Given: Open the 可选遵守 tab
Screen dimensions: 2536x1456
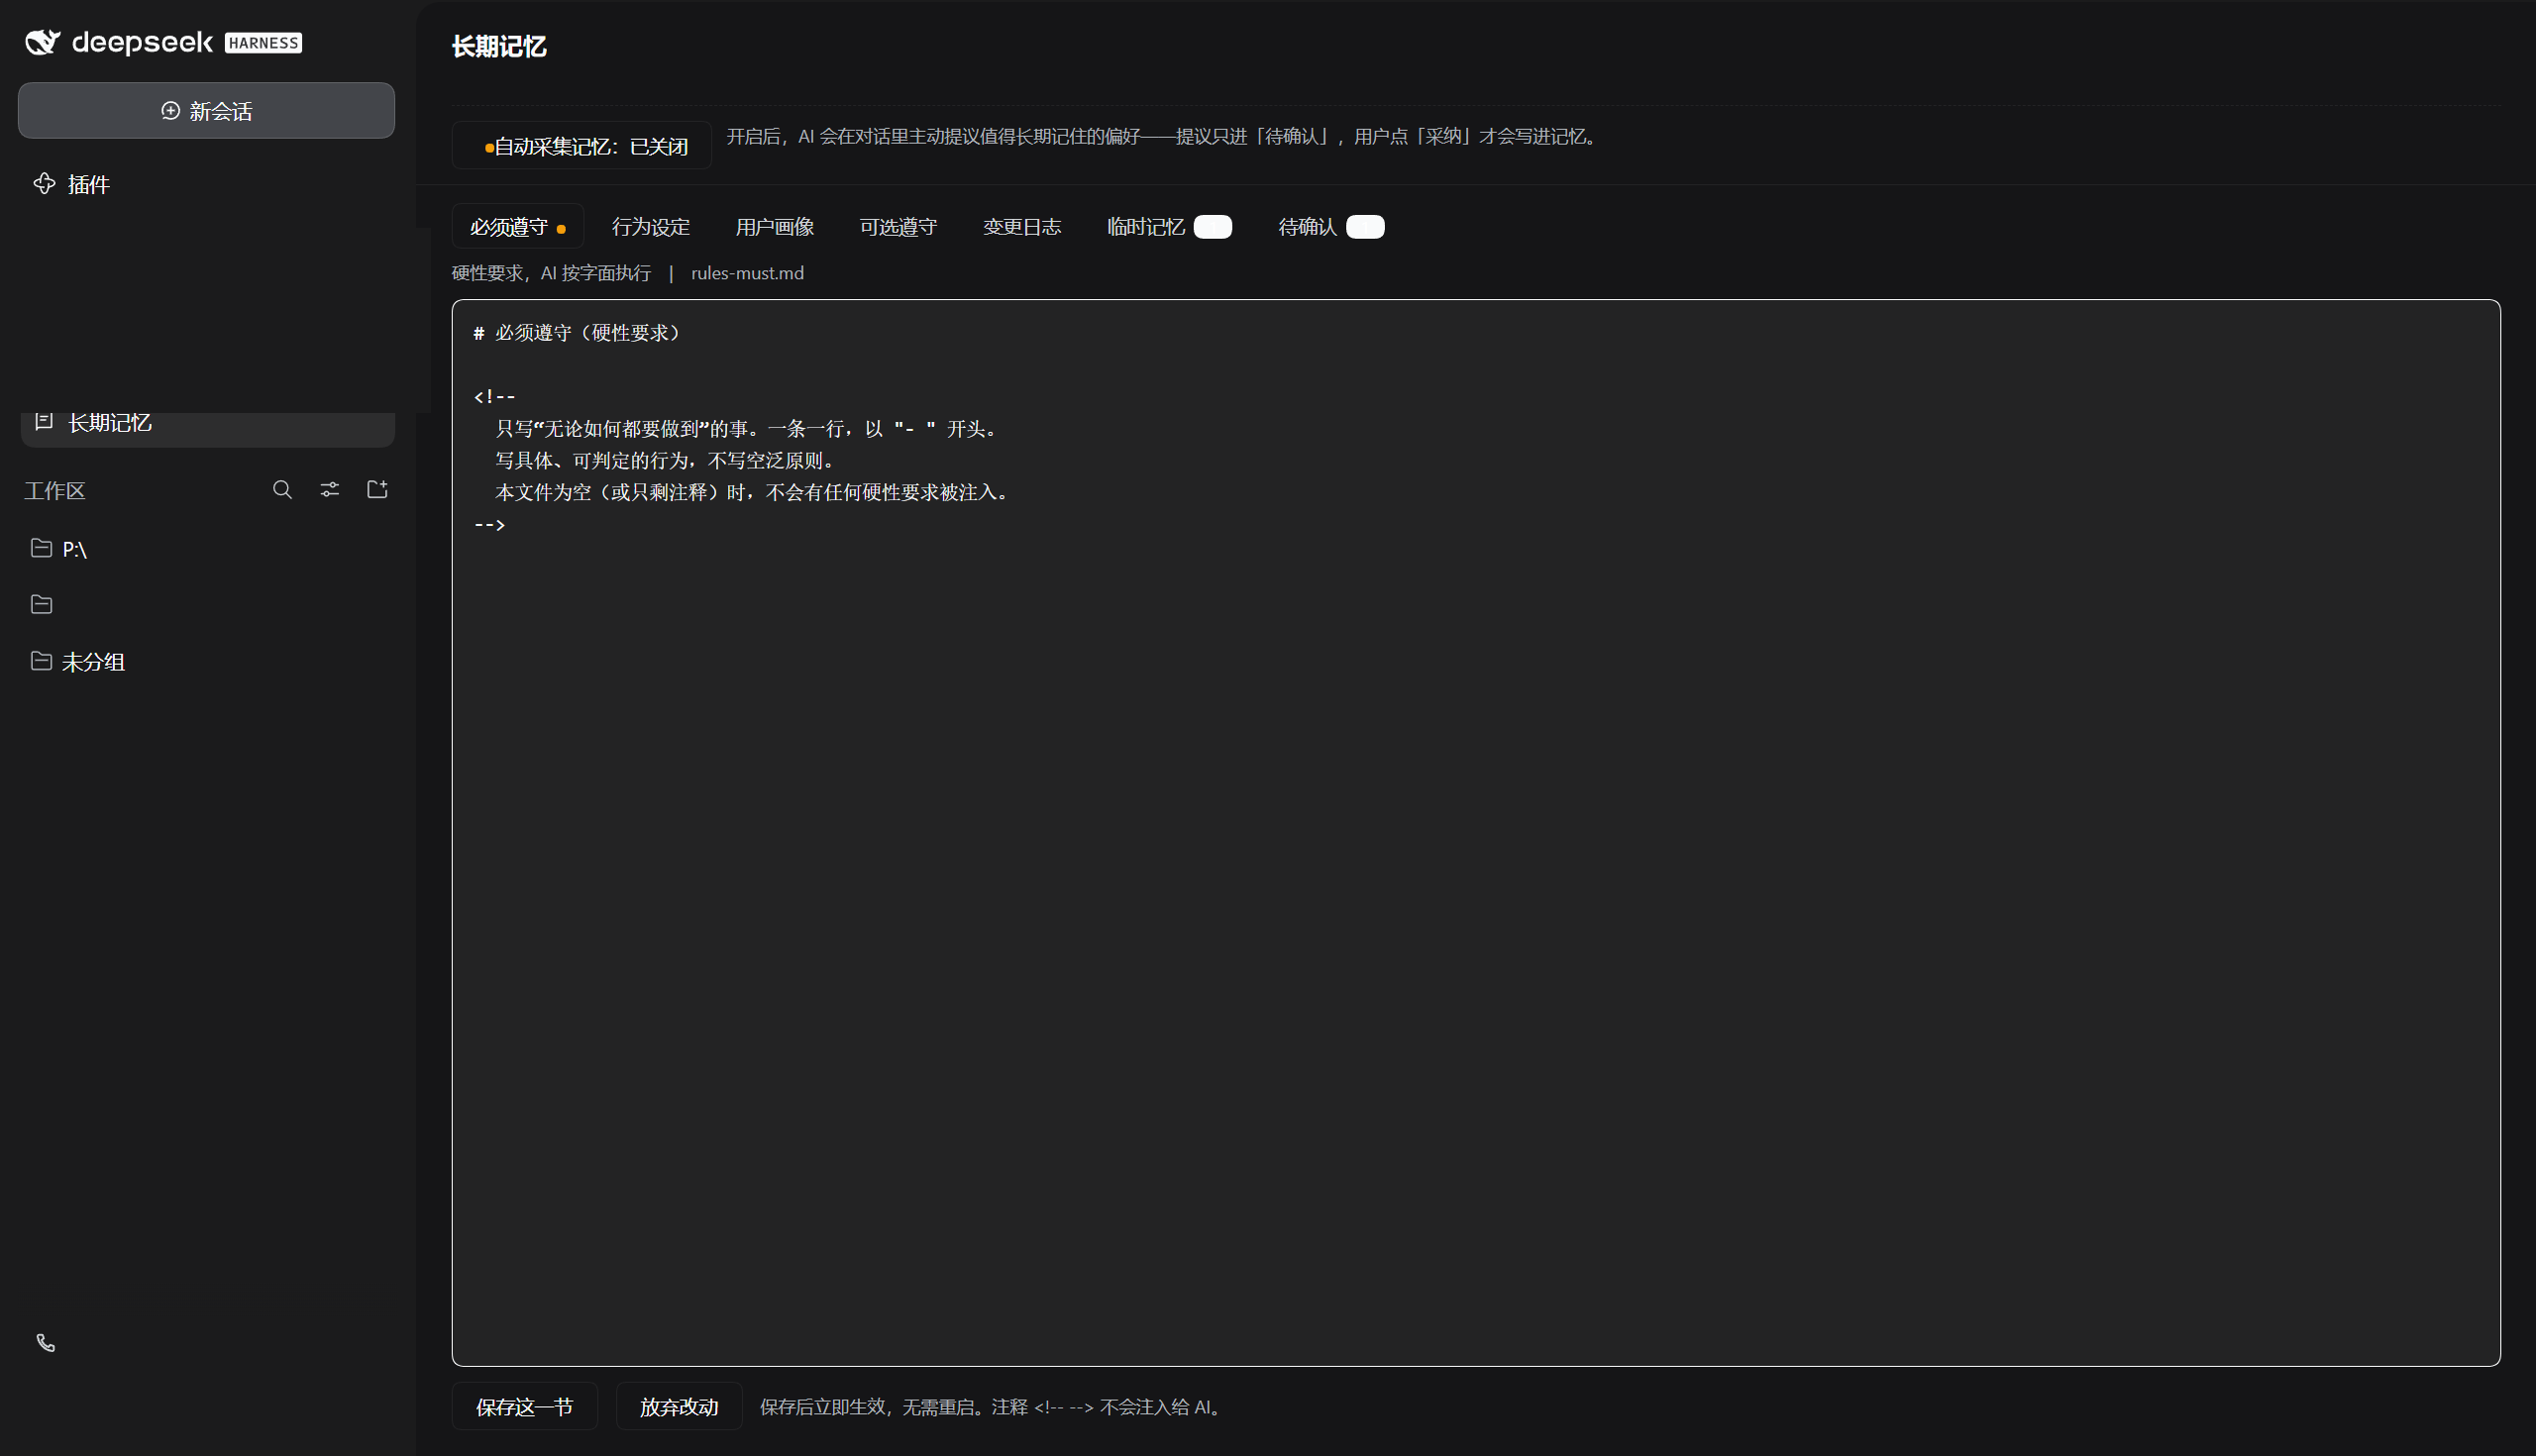Looking at the screenshot, I should [x=898, y=227].
